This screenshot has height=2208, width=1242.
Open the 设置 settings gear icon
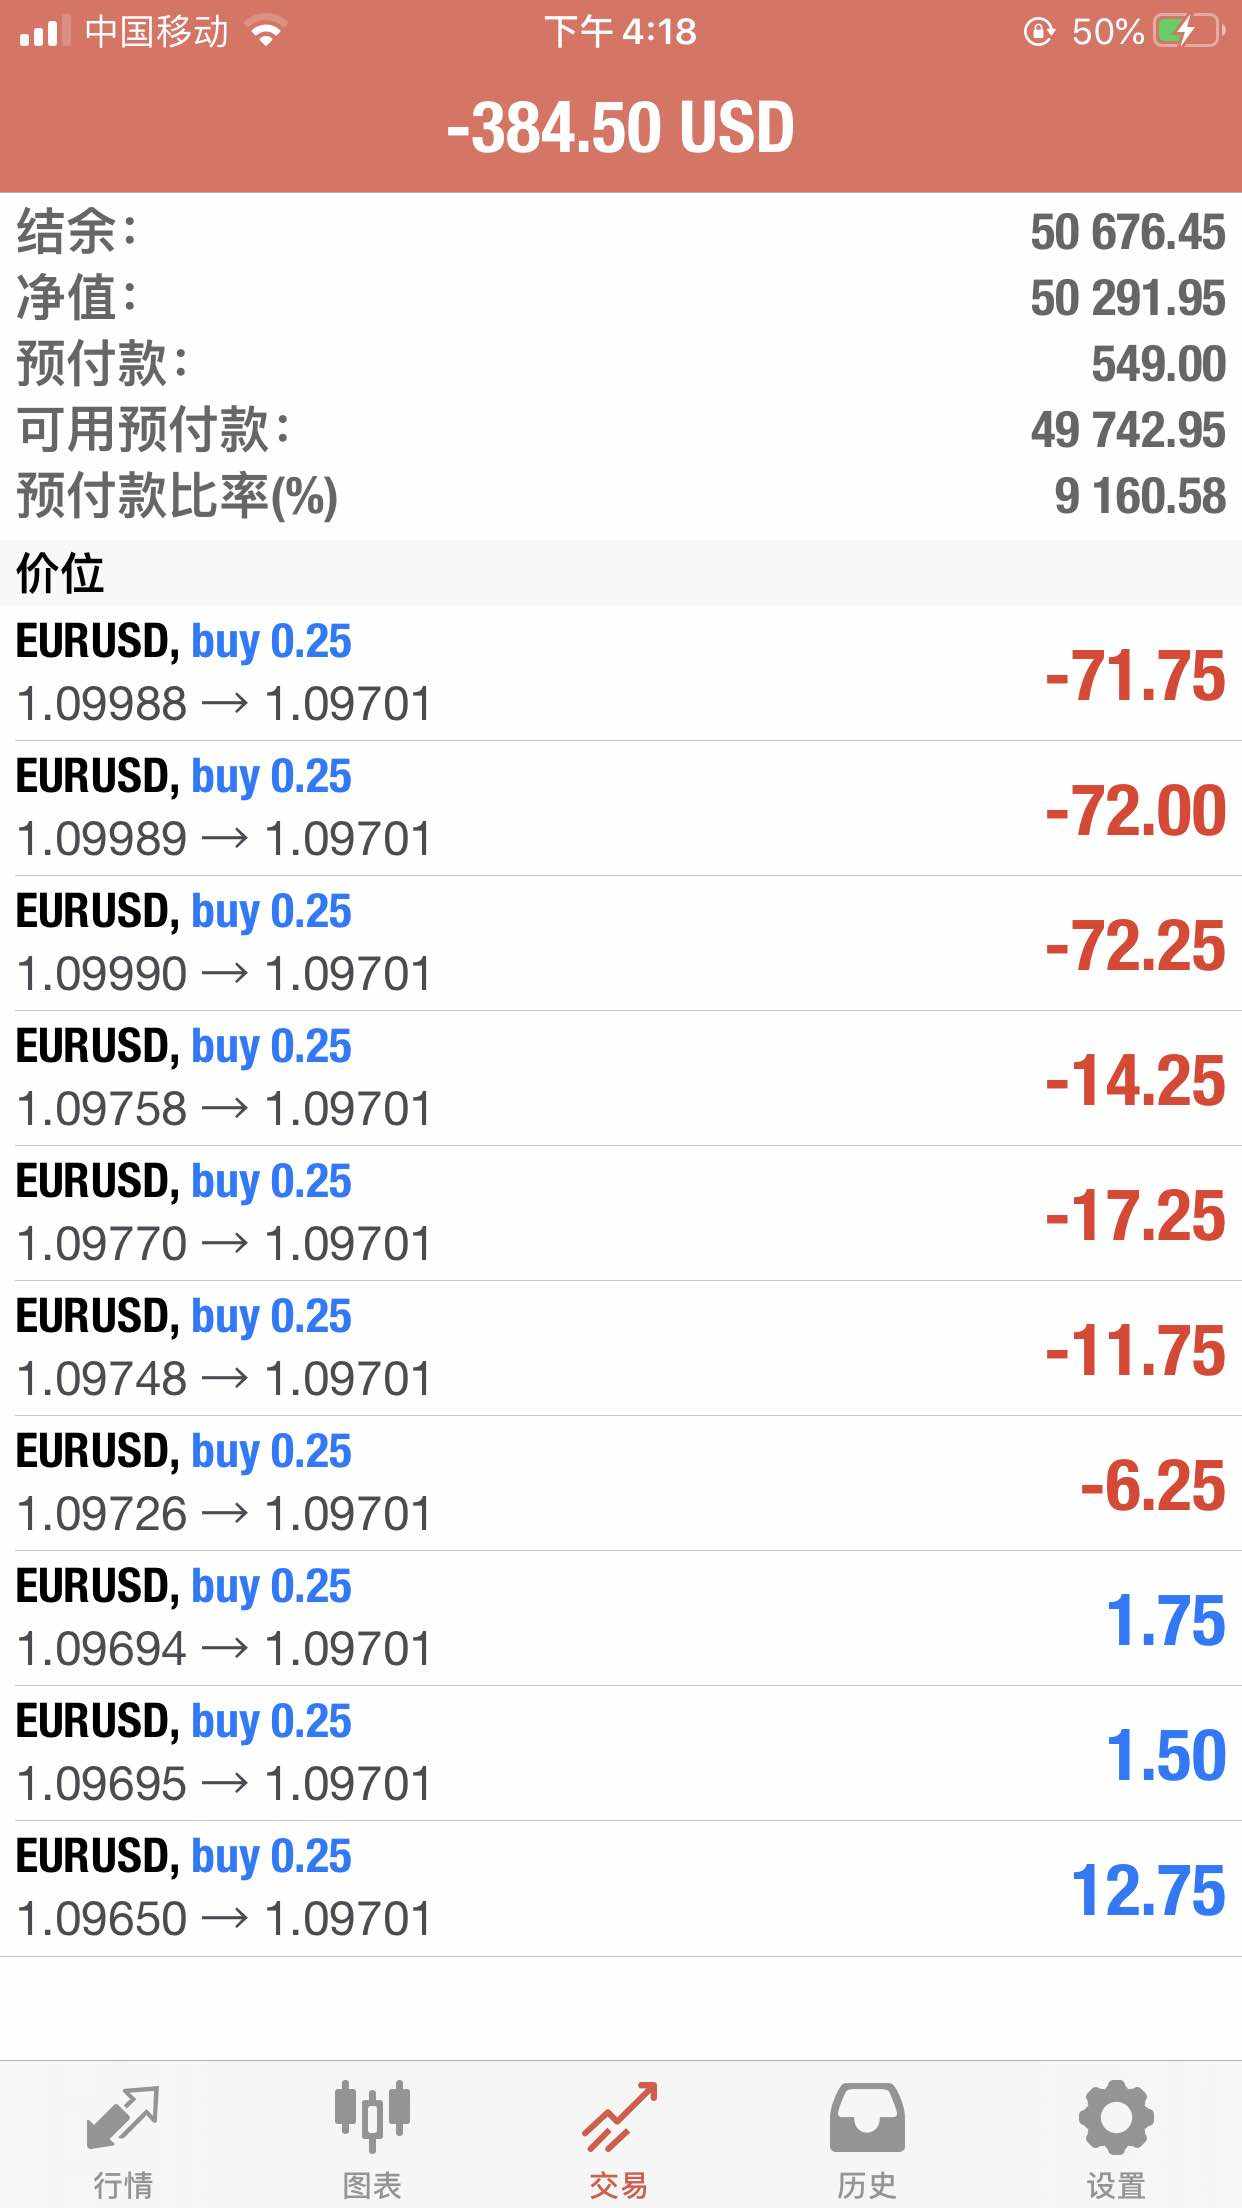point(1116,2116)
